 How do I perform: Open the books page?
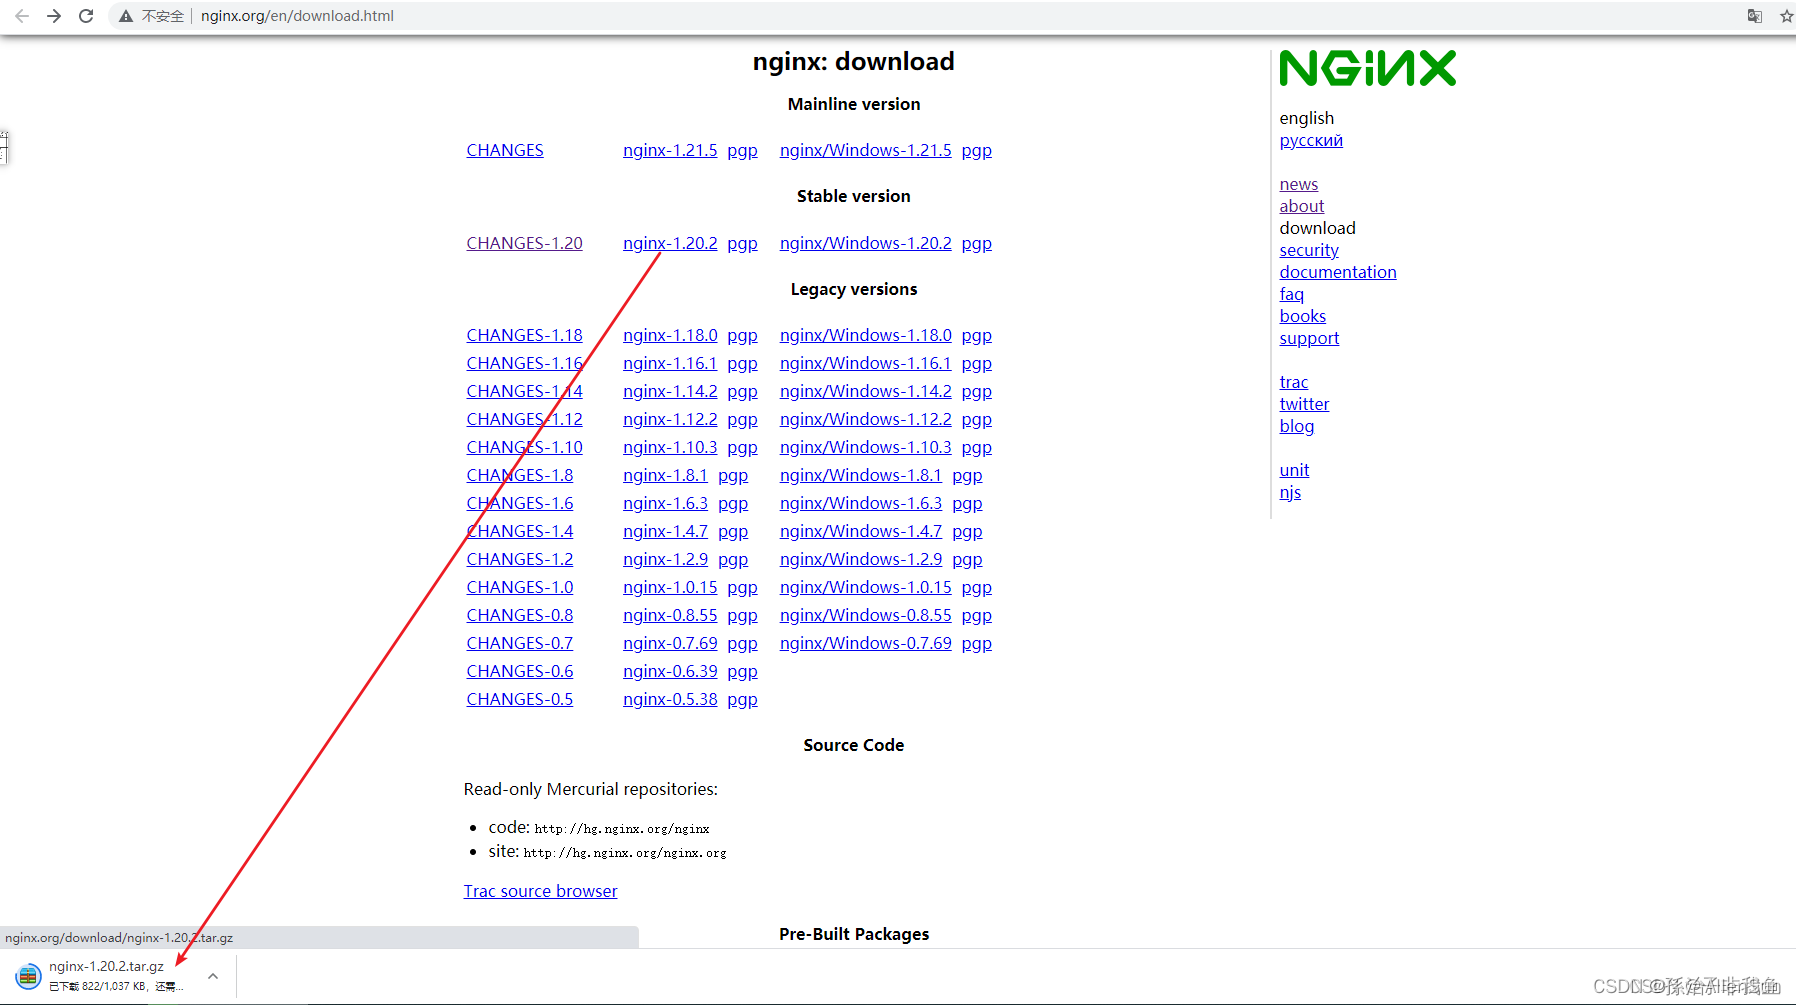pos(1302,316)
